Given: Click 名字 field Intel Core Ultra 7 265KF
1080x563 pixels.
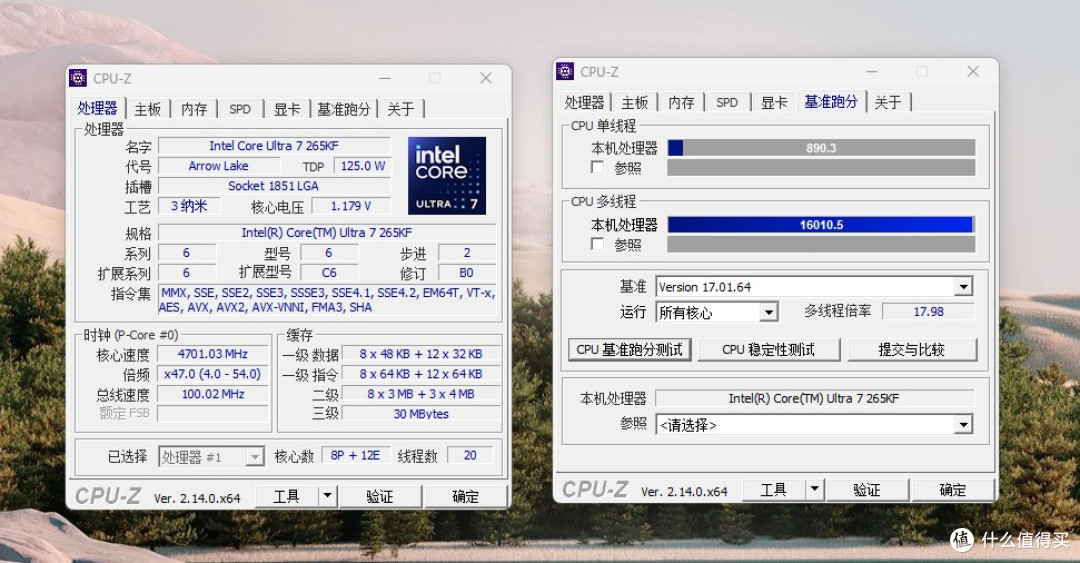Looking at the screenshot, I should pyautogui.click(x=274, y=145).
